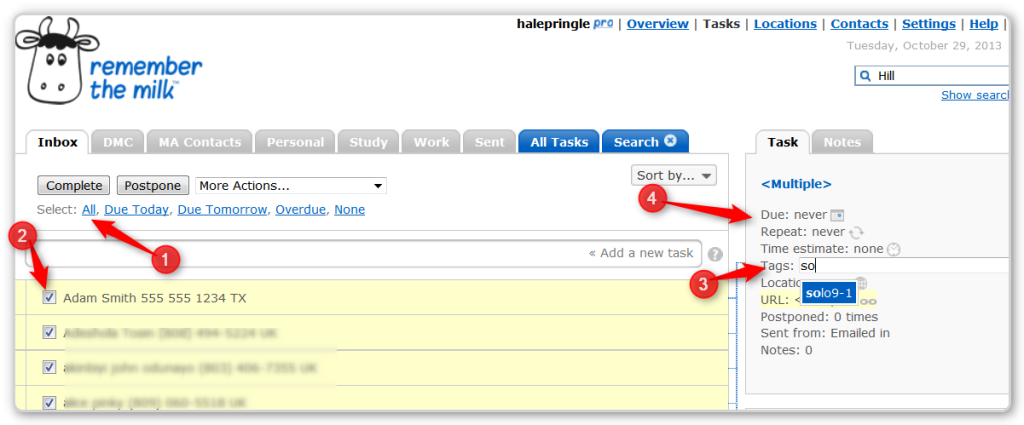Click the time estimate clock icon
Viewport: 1024px width, 425px height.
[x=893, y=249]
